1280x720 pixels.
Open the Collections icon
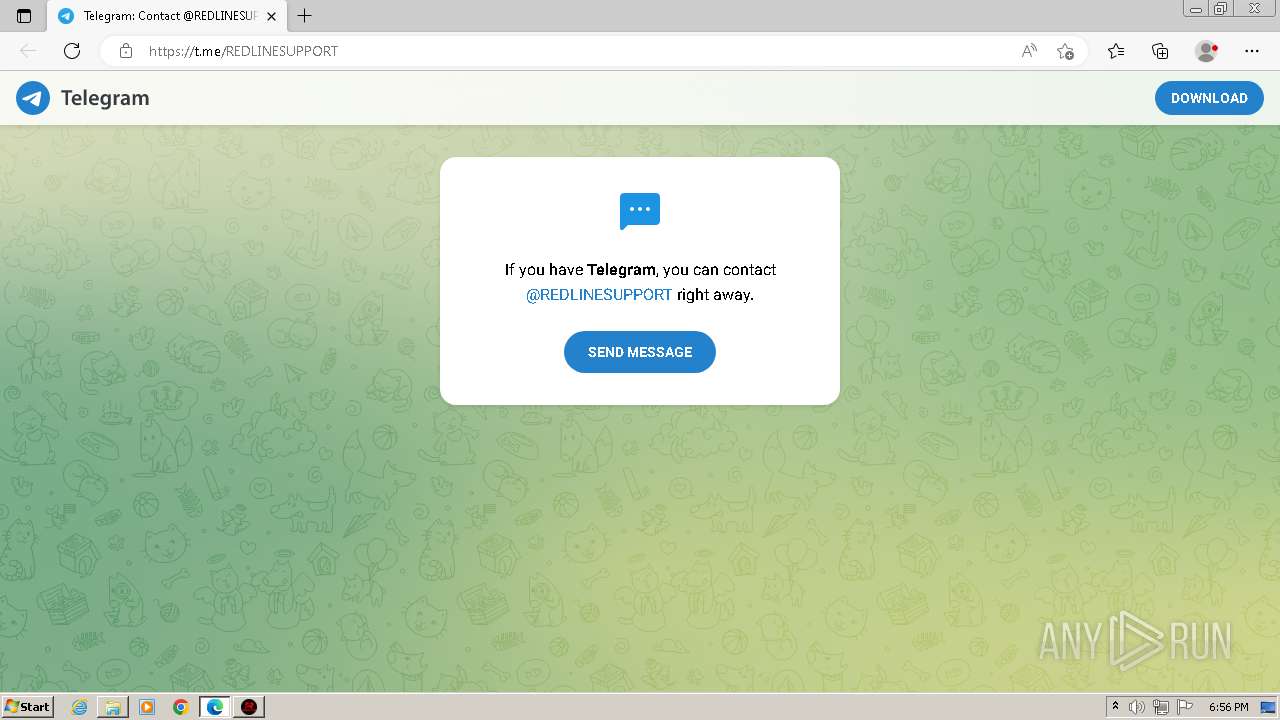[x=1160, y=51]
